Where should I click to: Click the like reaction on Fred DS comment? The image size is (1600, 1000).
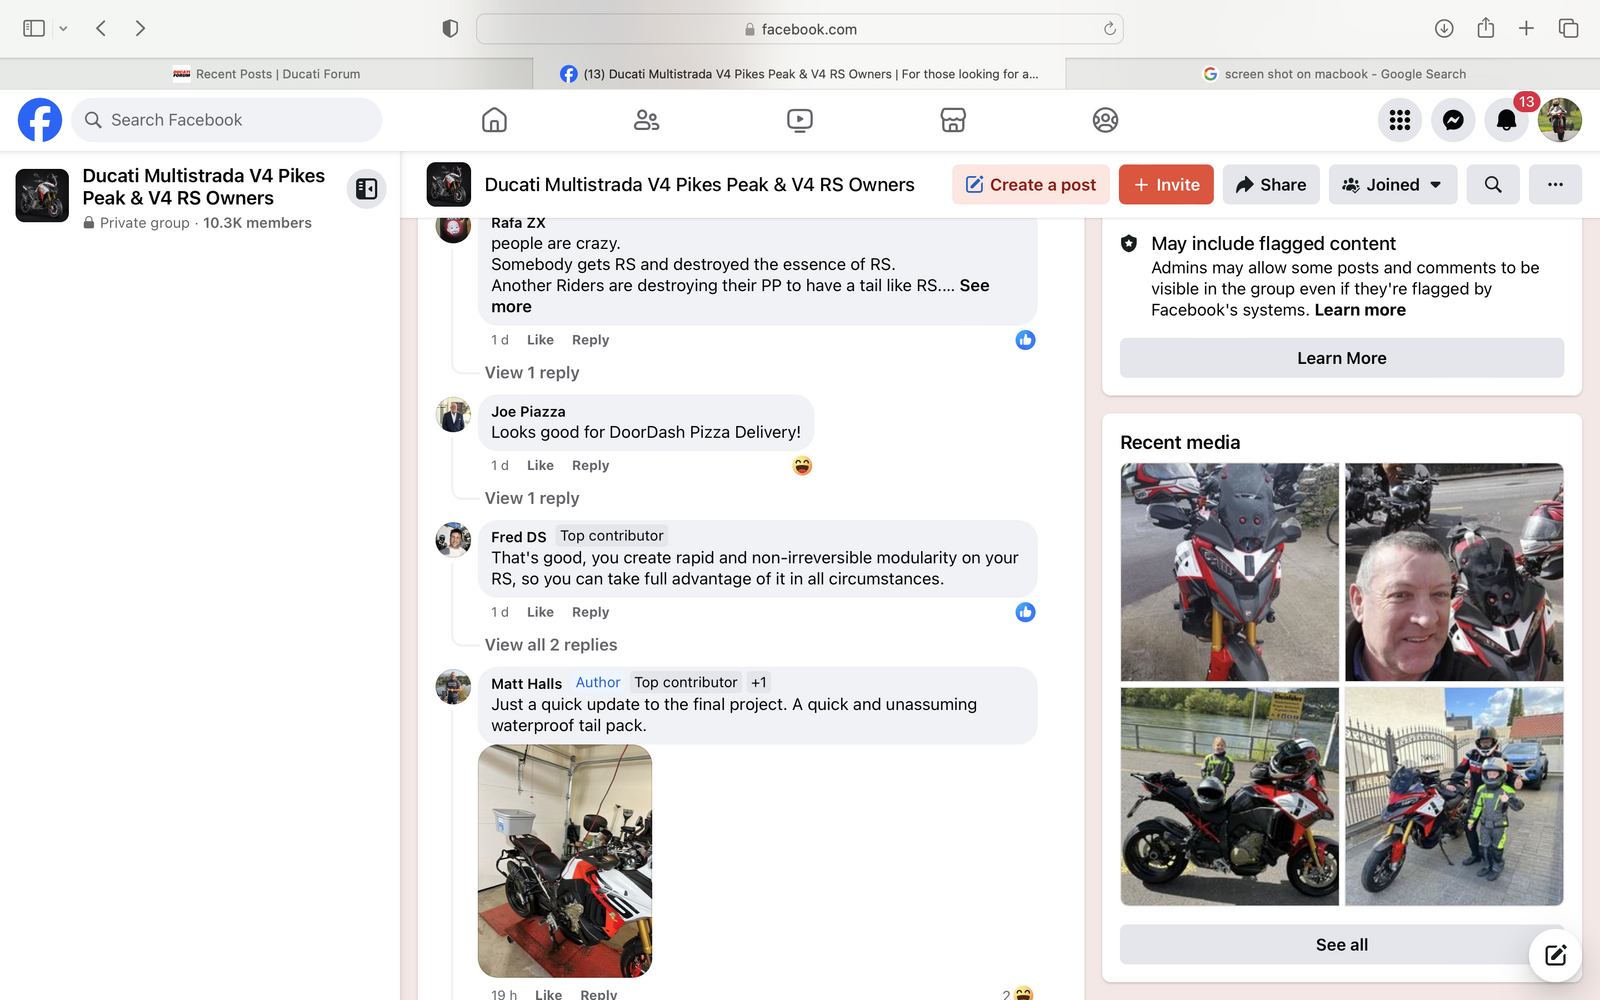point(1025,612)
